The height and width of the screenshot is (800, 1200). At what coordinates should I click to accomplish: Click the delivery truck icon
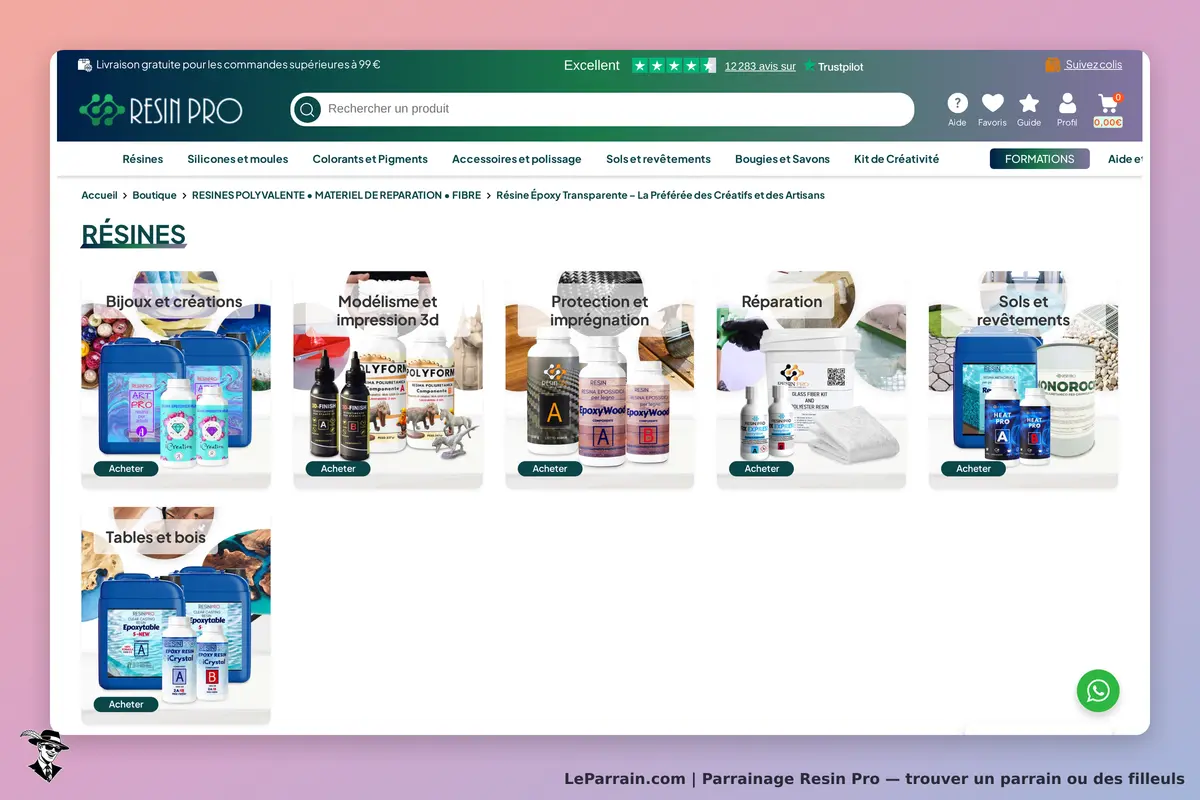85,65
